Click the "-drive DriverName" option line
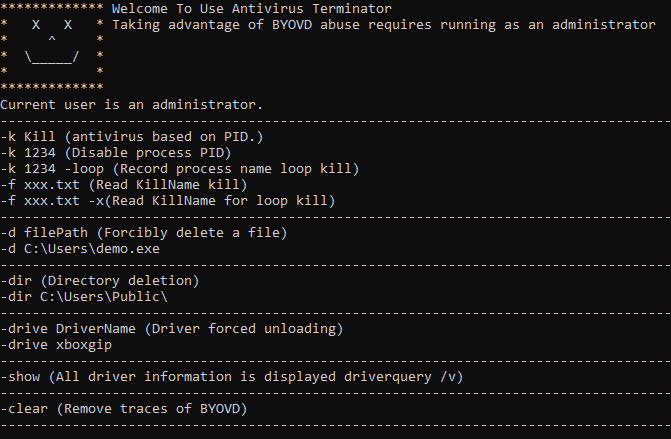Viewport: 671px width, 439px height. (172, 329)
